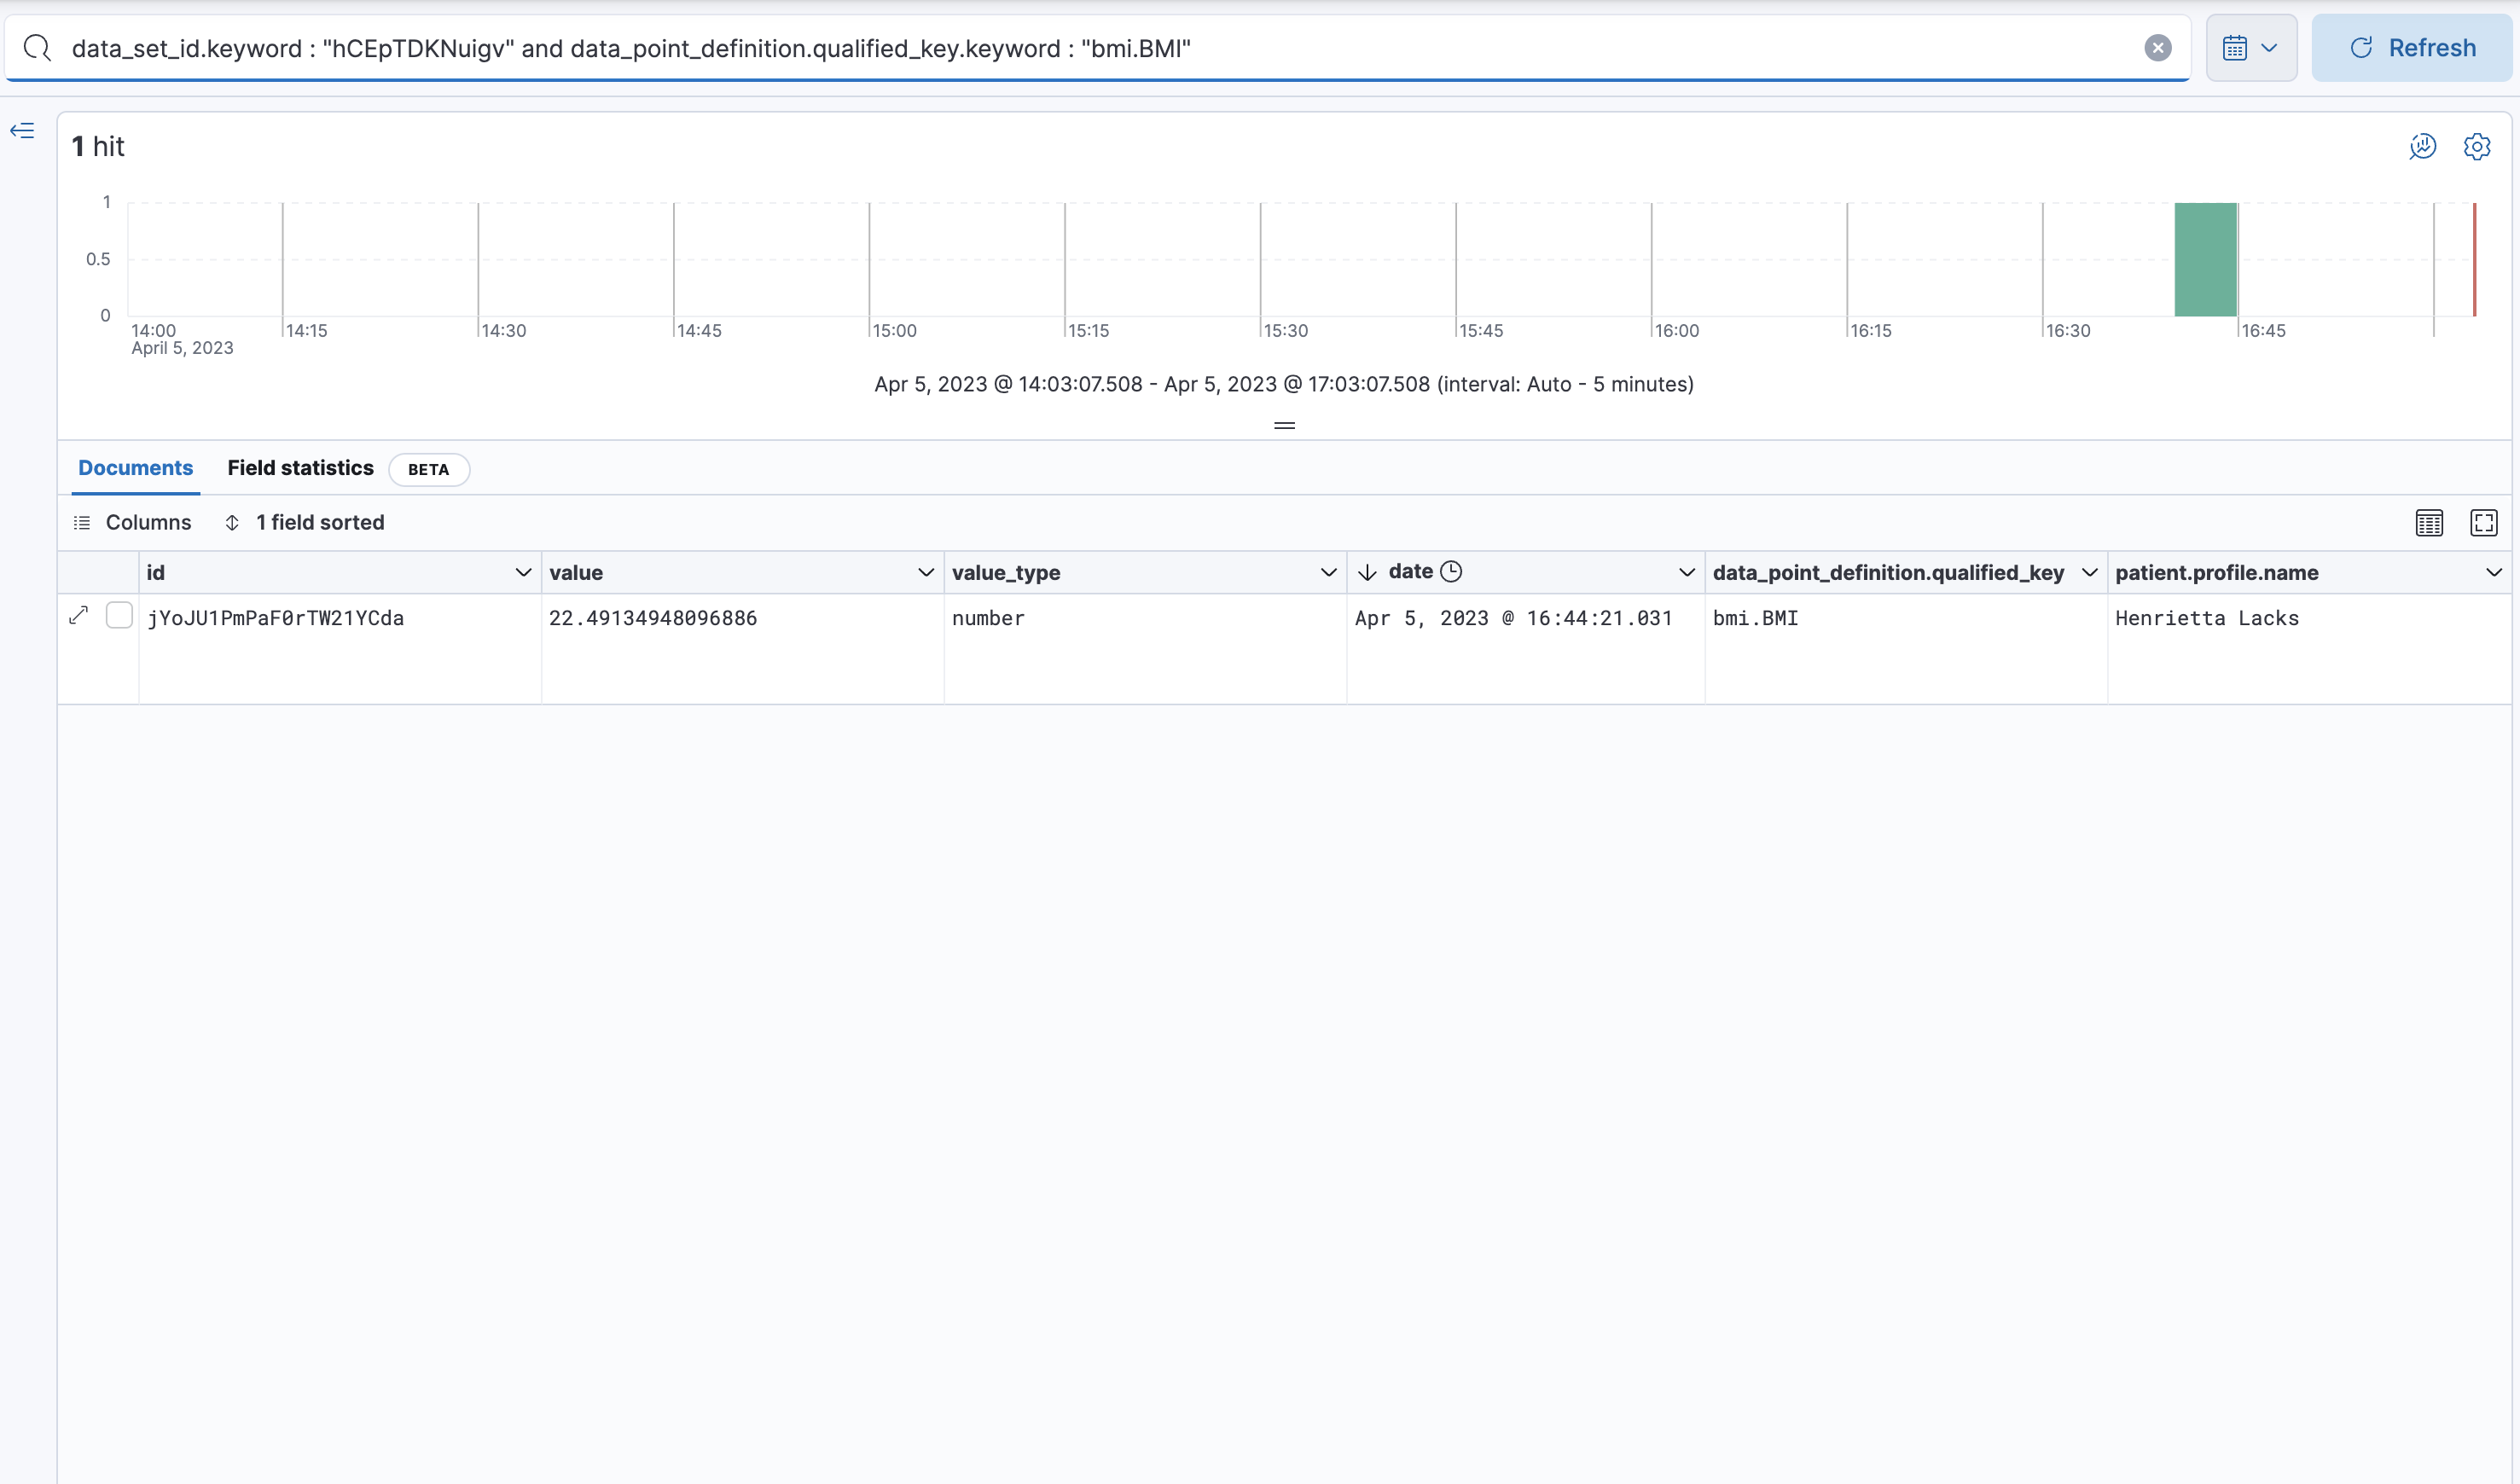Open data_point_definition.qualified_key column menu
This screenshot has width=2520, height=1484.
pos(2089,573)
